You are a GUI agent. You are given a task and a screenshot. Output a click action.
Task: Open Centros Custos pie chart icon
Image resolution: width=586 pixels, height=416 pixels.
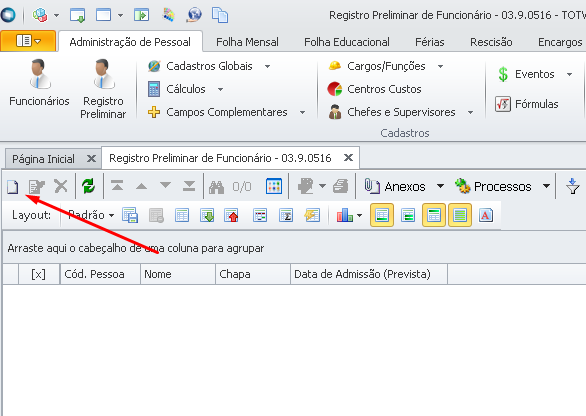(x=335, y=89)
